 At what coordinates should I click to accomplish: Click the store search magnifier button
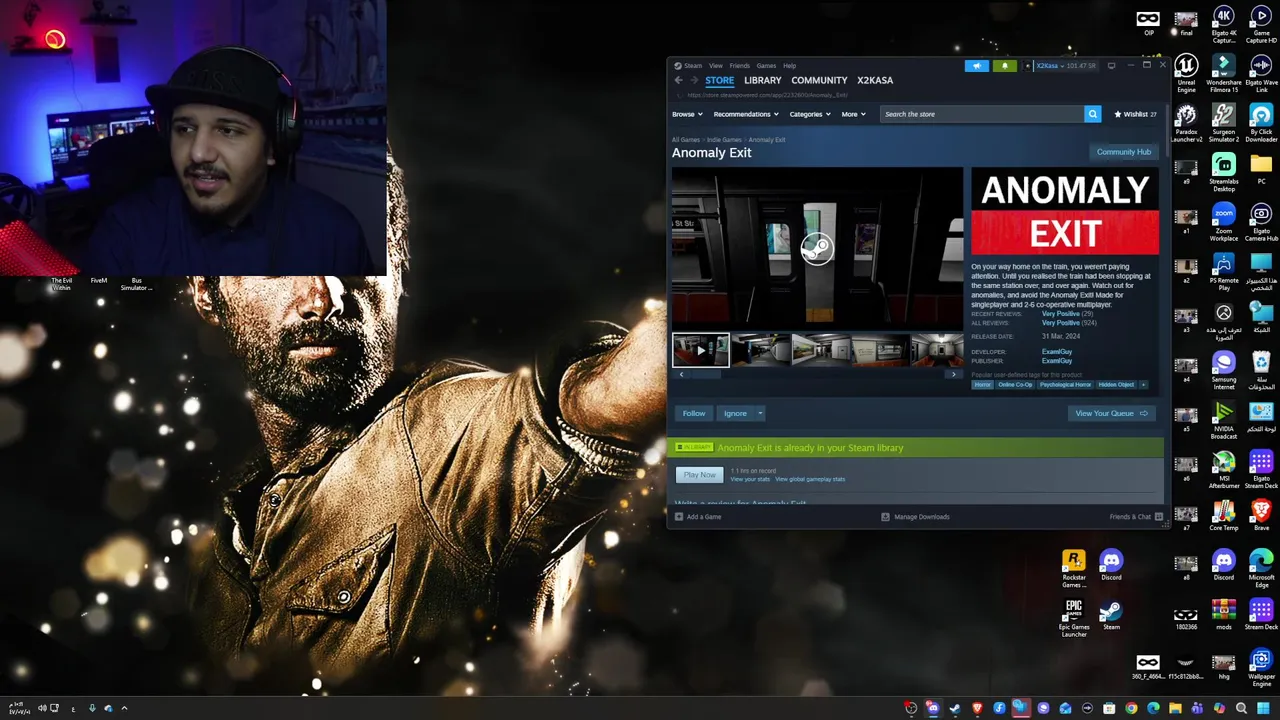tap(1092, 114)
